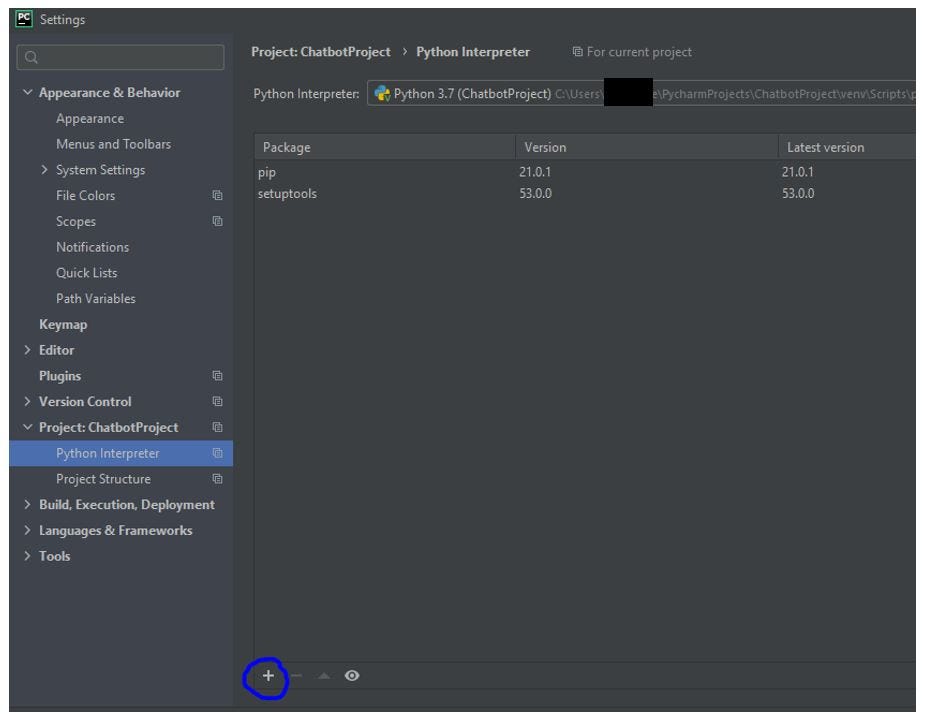Click For current project label
The image size is (930, 714).
pyautogui.click(x=639, y=52)
